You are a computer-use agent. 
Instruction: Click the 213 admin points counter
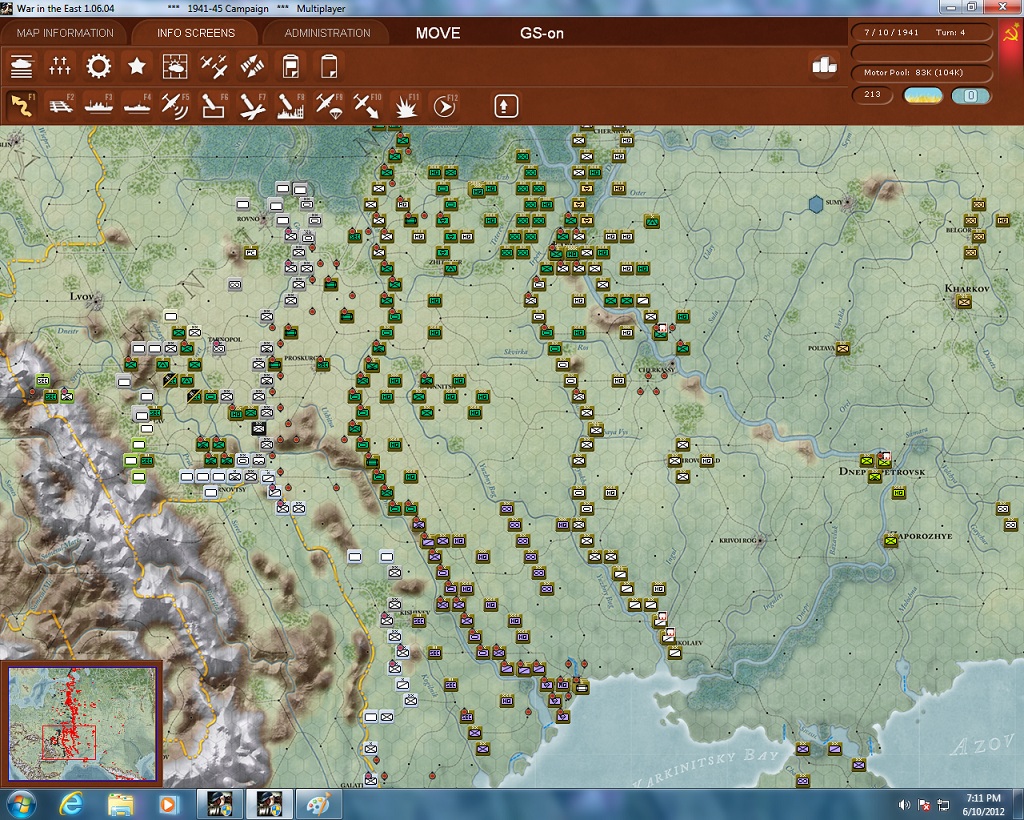pos(872,95)
